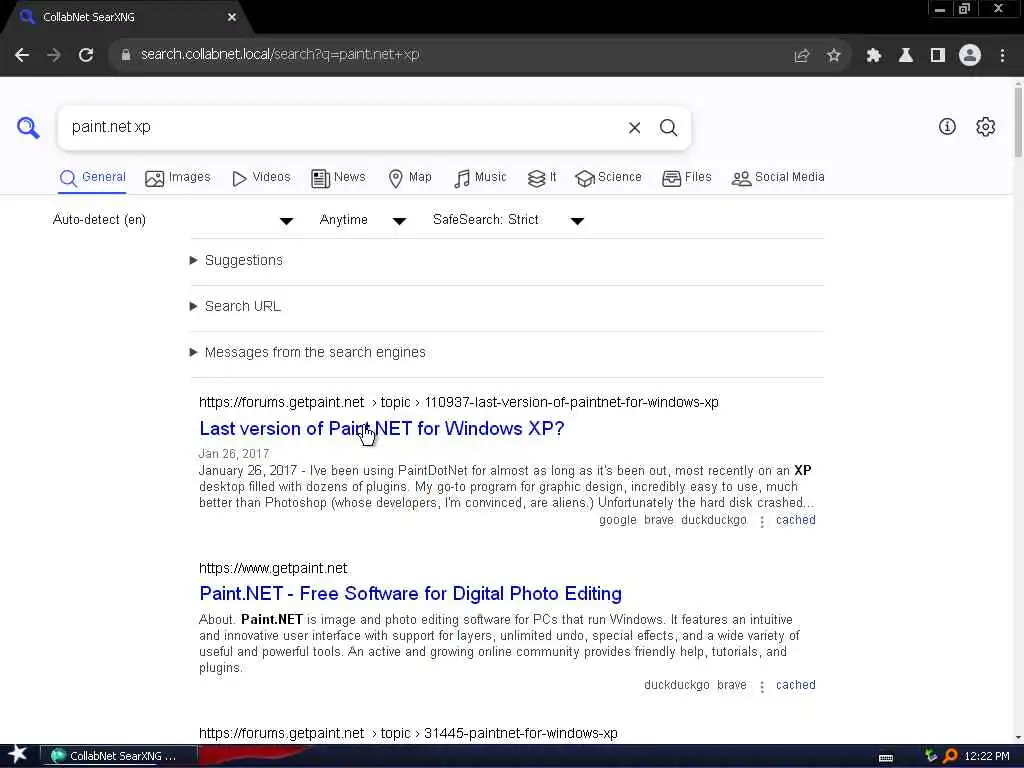Switch to the Music category tab
The height and width of the screenshot is (768, 1024).
pyautogui.click(x=480, y=178)
